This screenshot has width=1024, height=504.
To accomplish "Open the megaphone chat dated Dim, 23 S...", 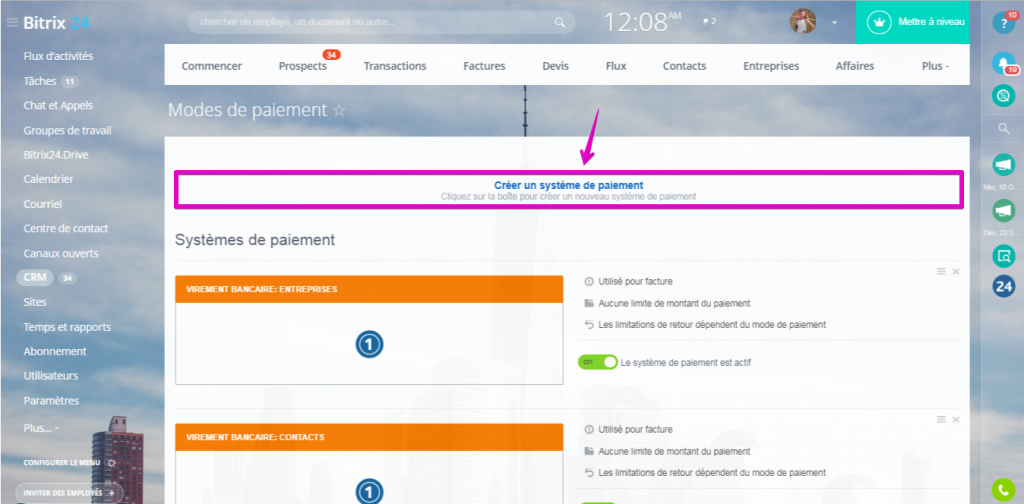I will (1003, 211).
